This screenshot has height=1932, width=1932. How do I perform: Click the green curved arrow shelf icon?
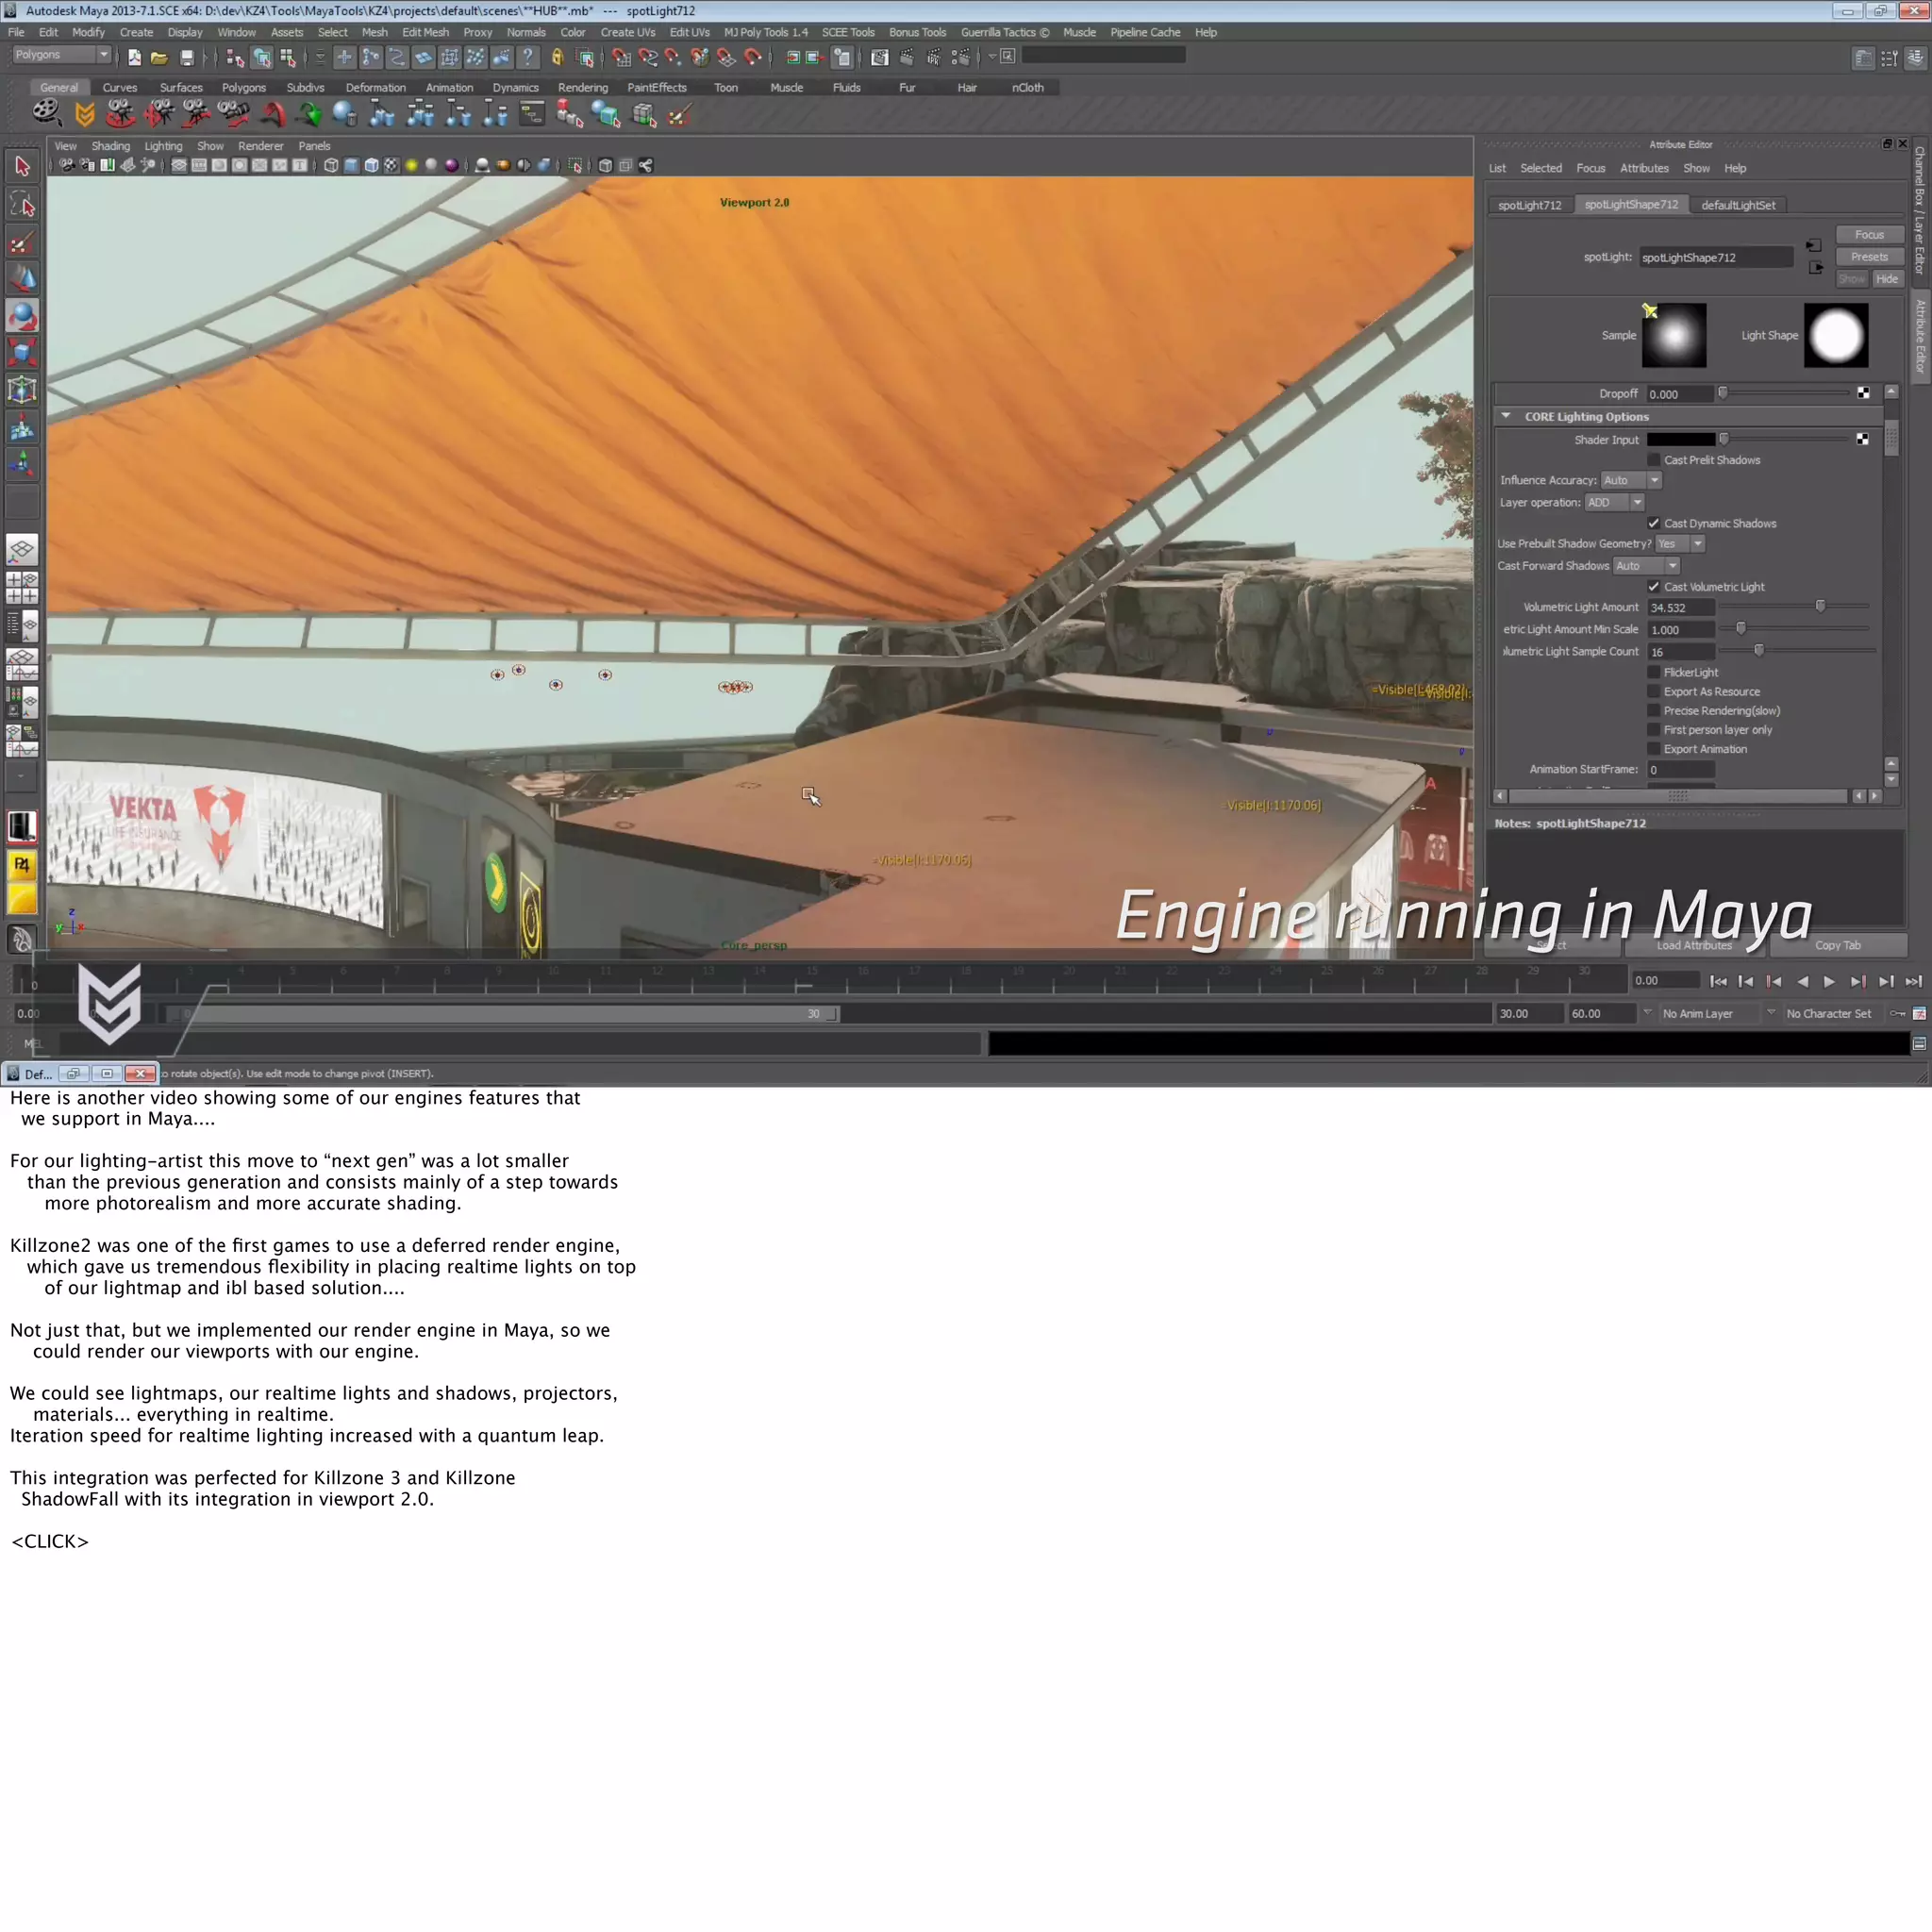coord(310,114)
